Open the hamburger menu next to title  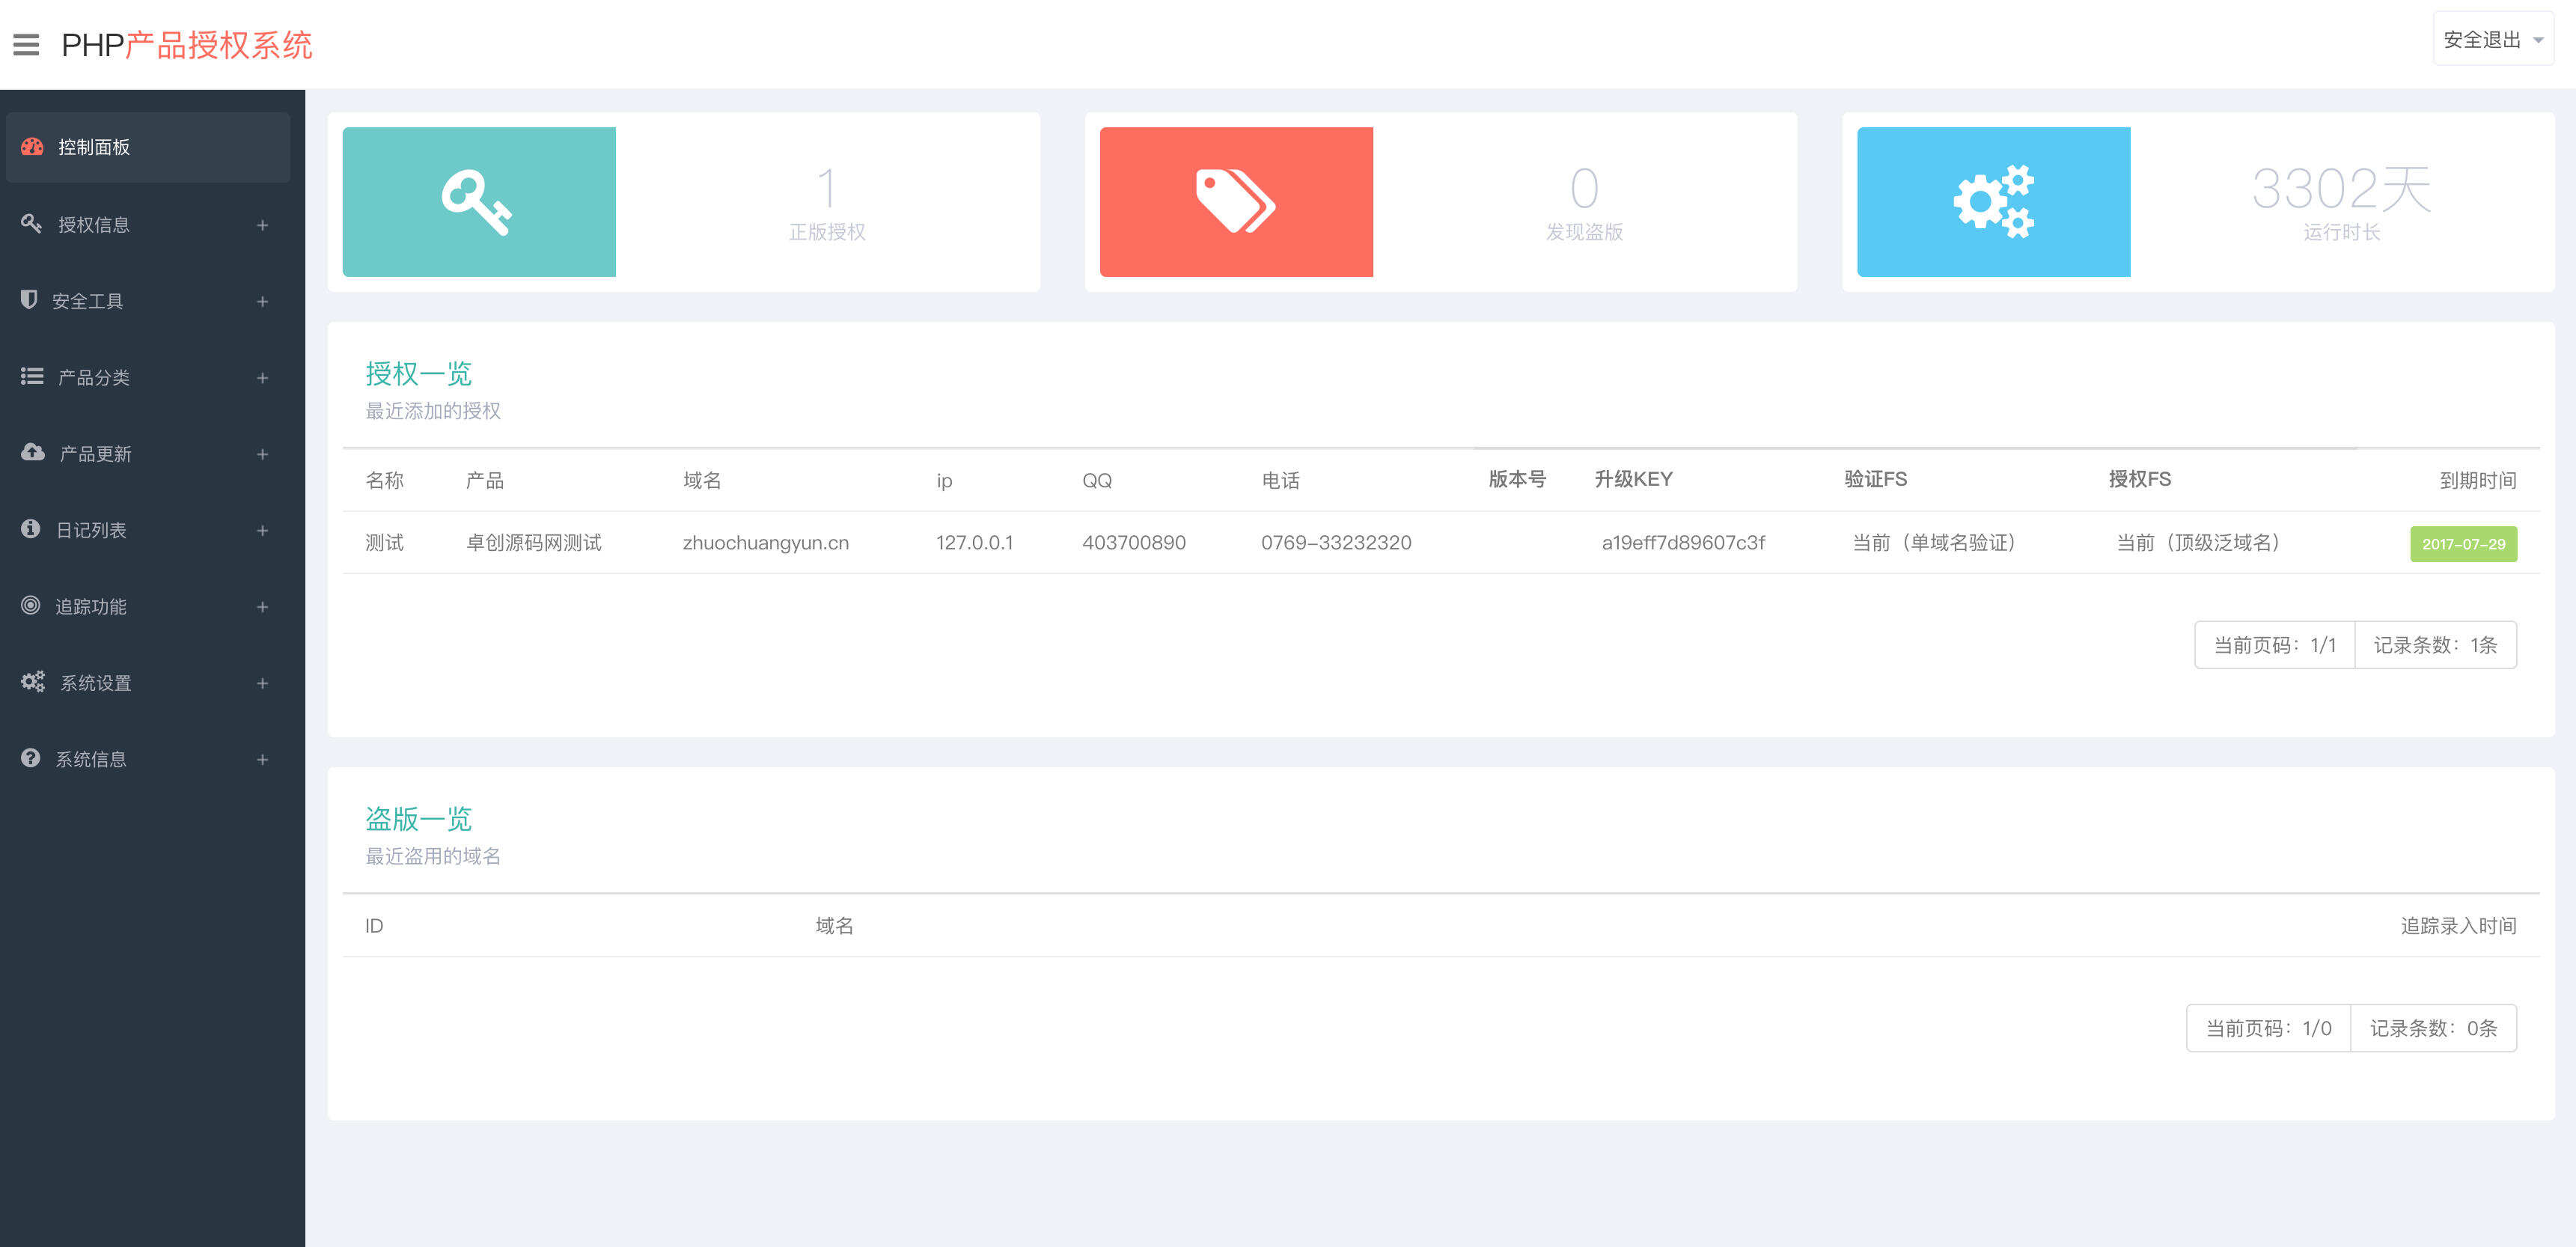27,45
